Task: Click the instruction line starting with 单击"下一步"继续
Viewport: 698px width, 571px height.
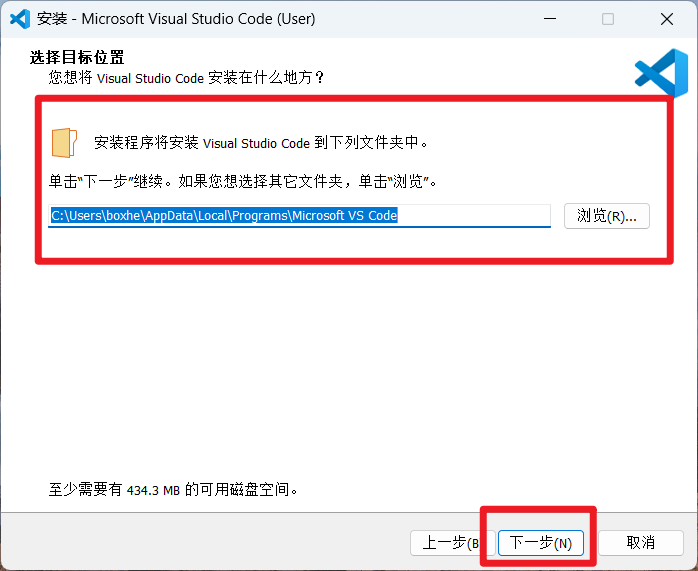Action: pyautogui.click(x=243, y=181)
